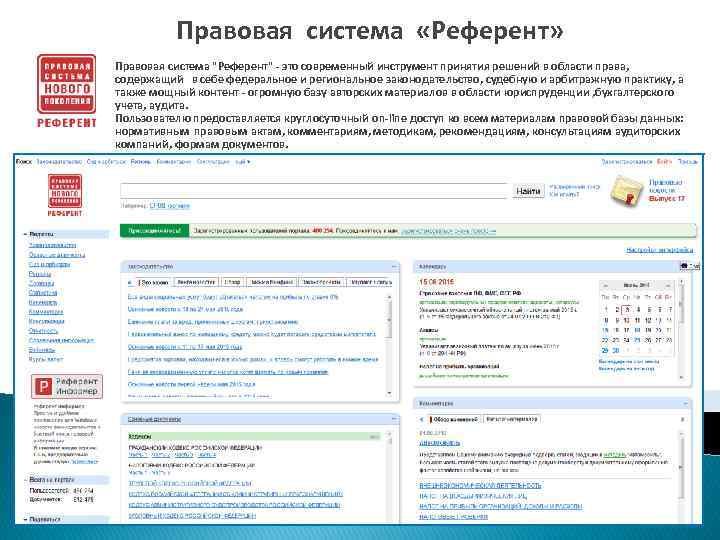Click the main search input field
This screenshot has width=720, height=540.
[x=315, y=191]
